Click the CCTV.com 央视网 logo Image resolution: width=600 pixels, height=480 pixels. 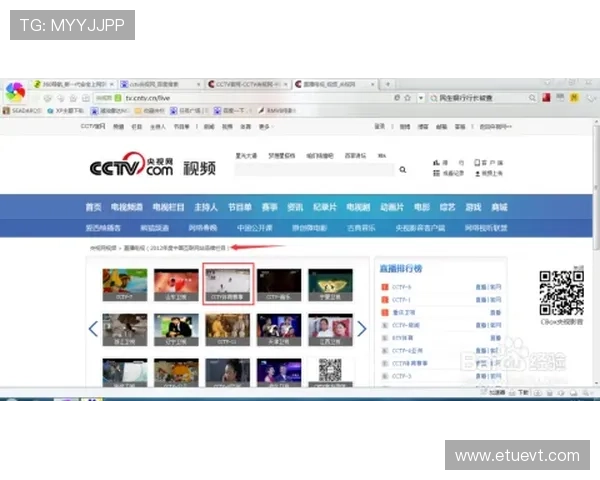click(131, 165)
